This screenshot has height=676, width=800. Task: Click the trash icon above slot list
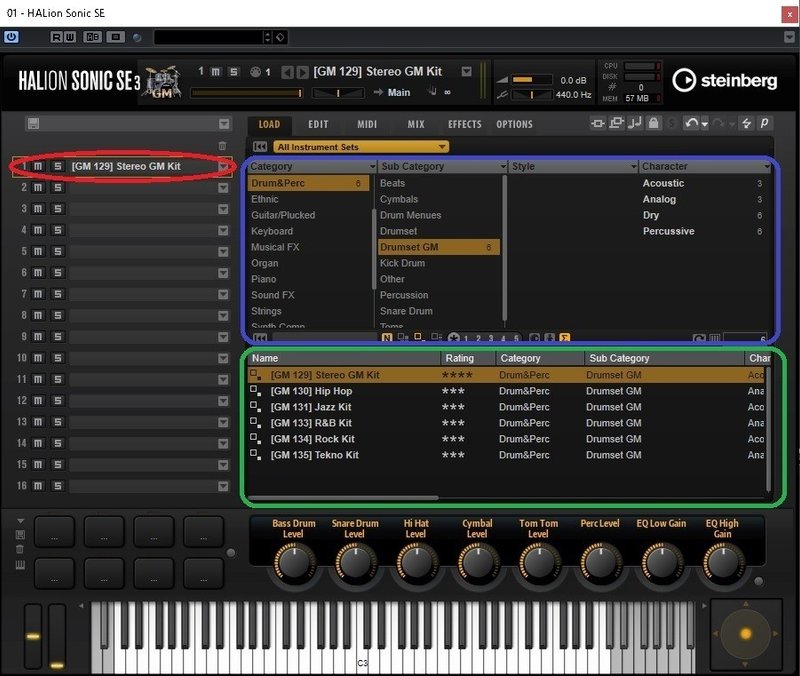tap(222, 146)
